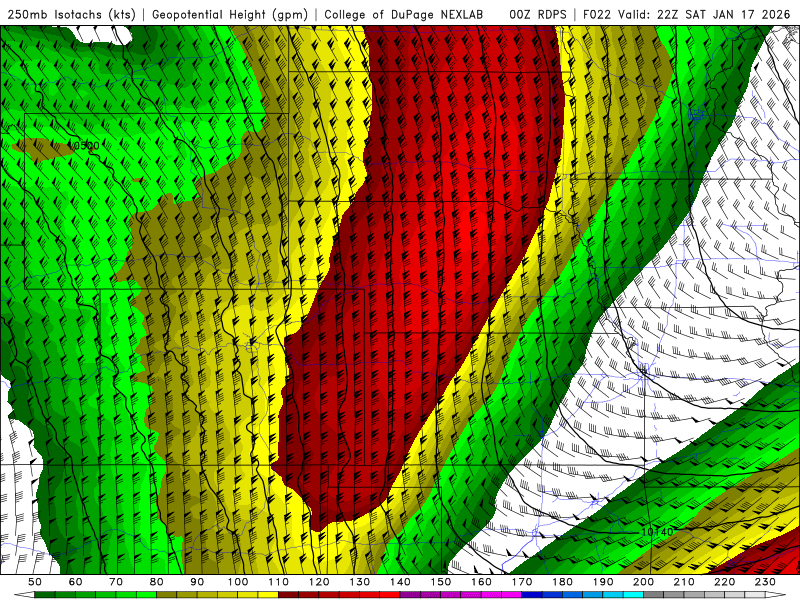
Task: Click the 70 knot colorbar label
Action: (116, 582)
